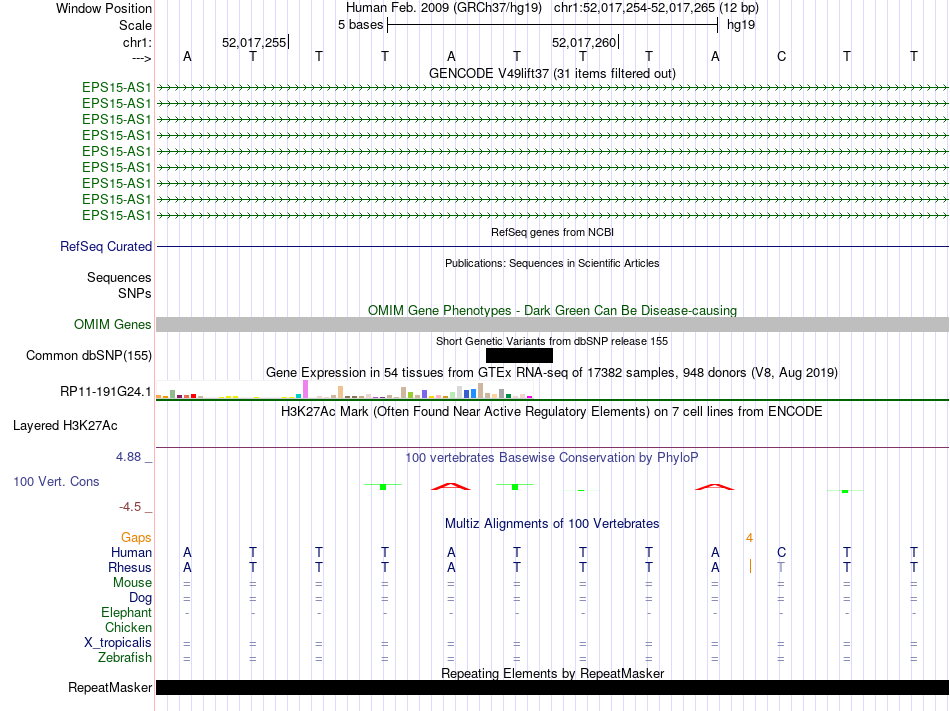Click the SNPs subtrack label
This screenshot has height=711, width=950.
point(135,293)
